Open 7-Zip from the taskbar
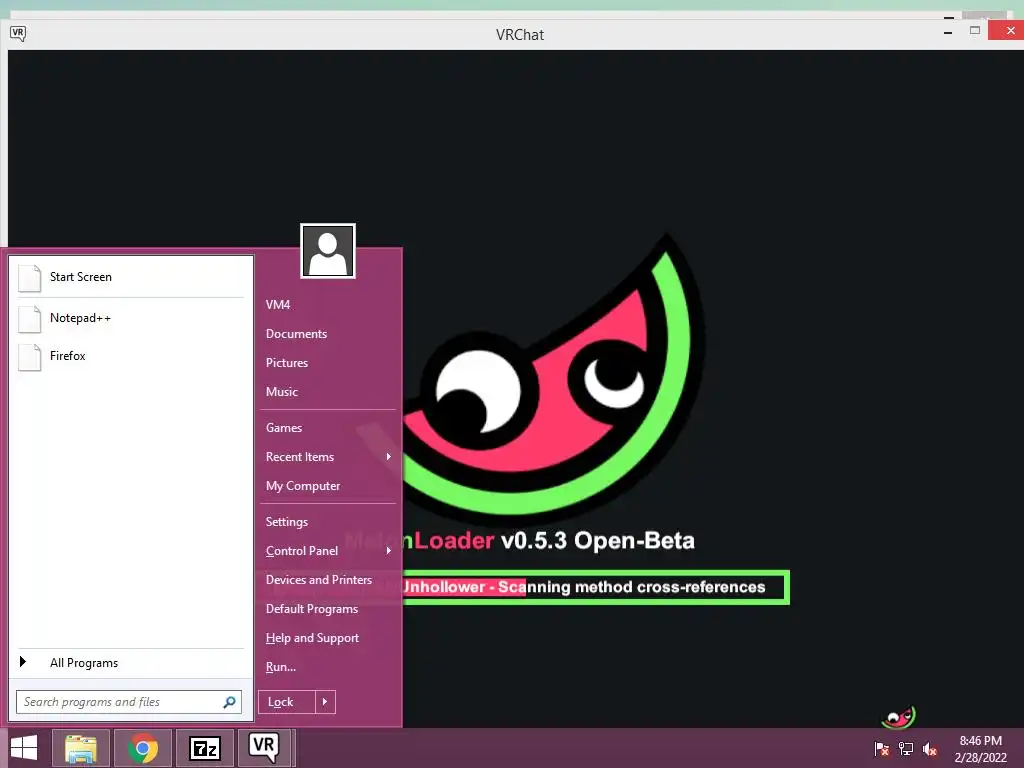The width and height of the screenshot is (1024, 768). 204,748
